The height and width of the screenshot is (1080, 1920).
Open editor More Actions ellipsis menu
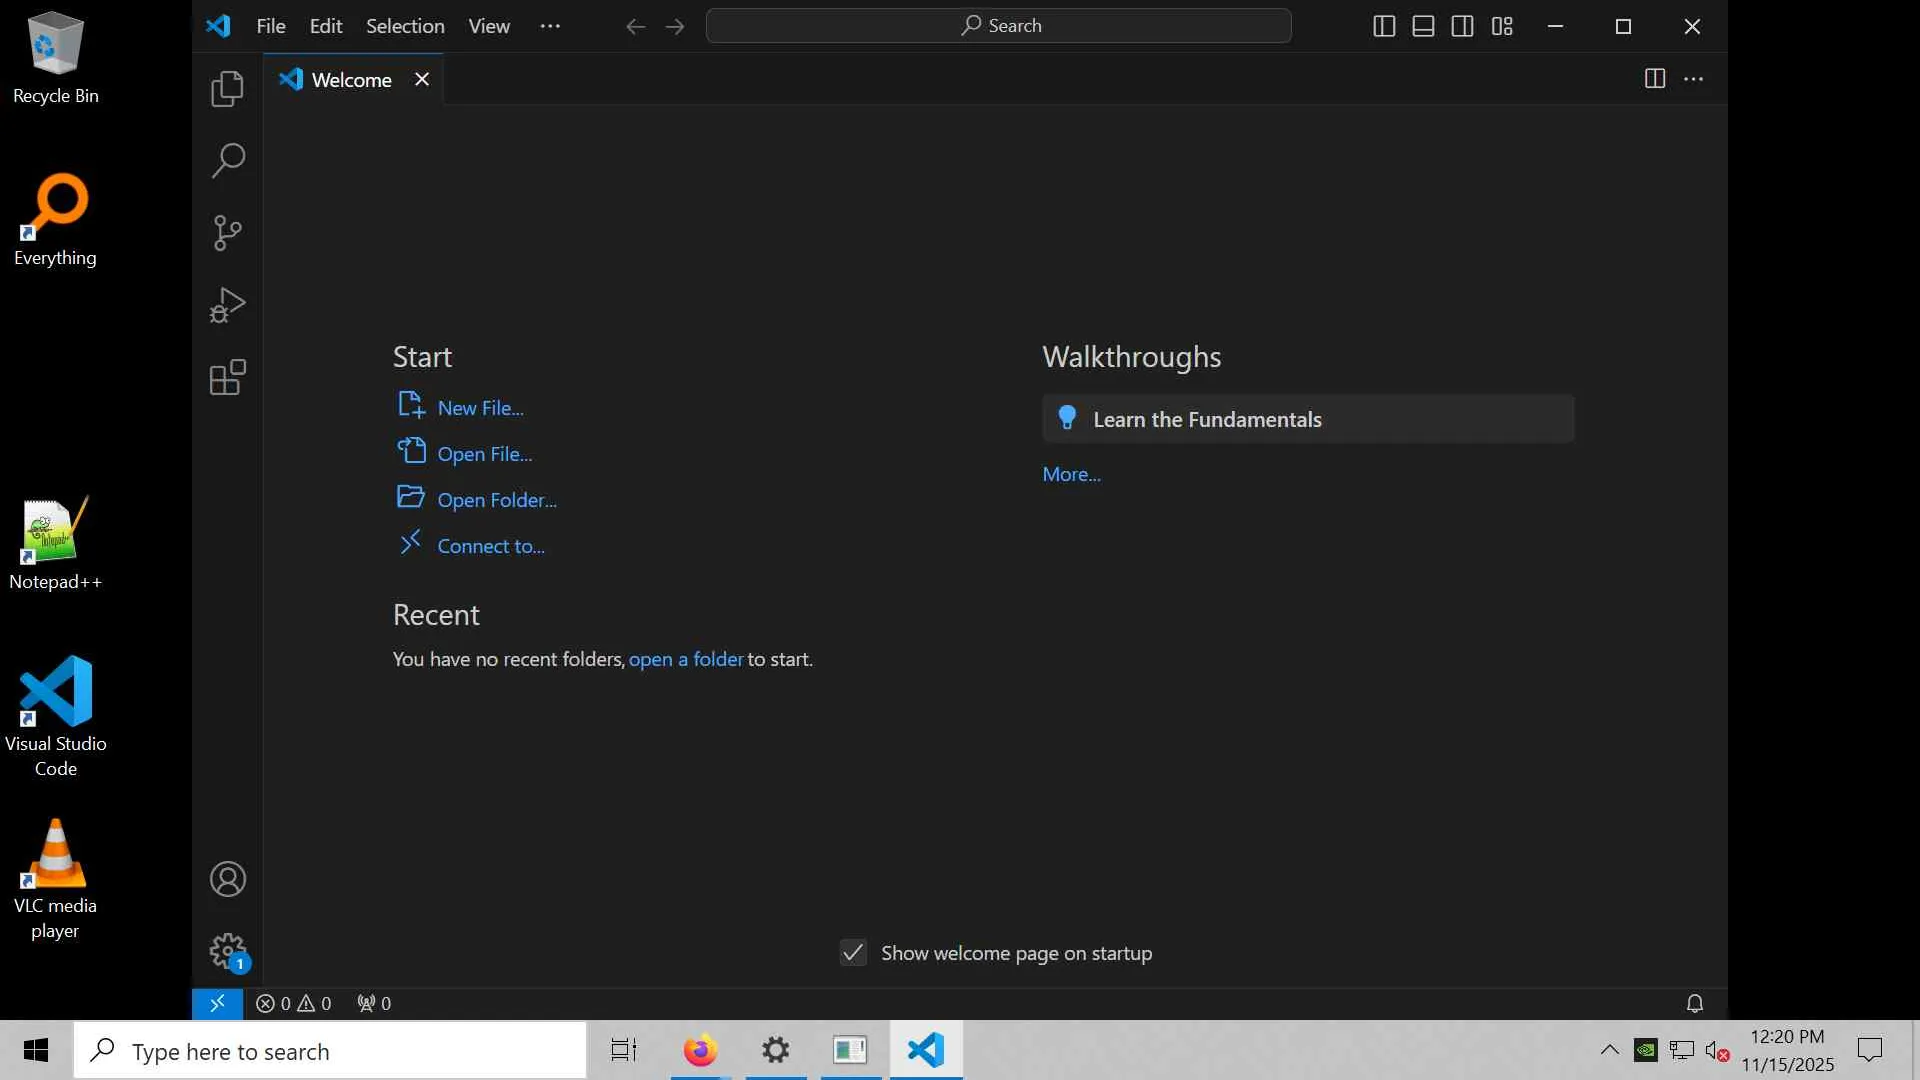pyautogui.click(x=1693, y=79)
